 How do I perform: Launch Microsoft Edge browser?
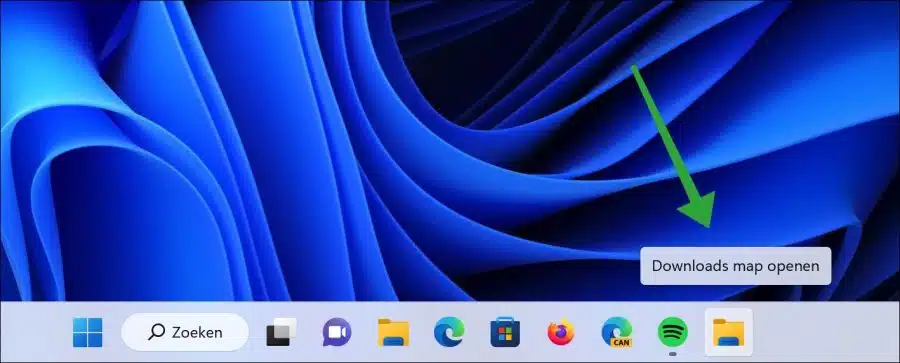click(449, 332)
